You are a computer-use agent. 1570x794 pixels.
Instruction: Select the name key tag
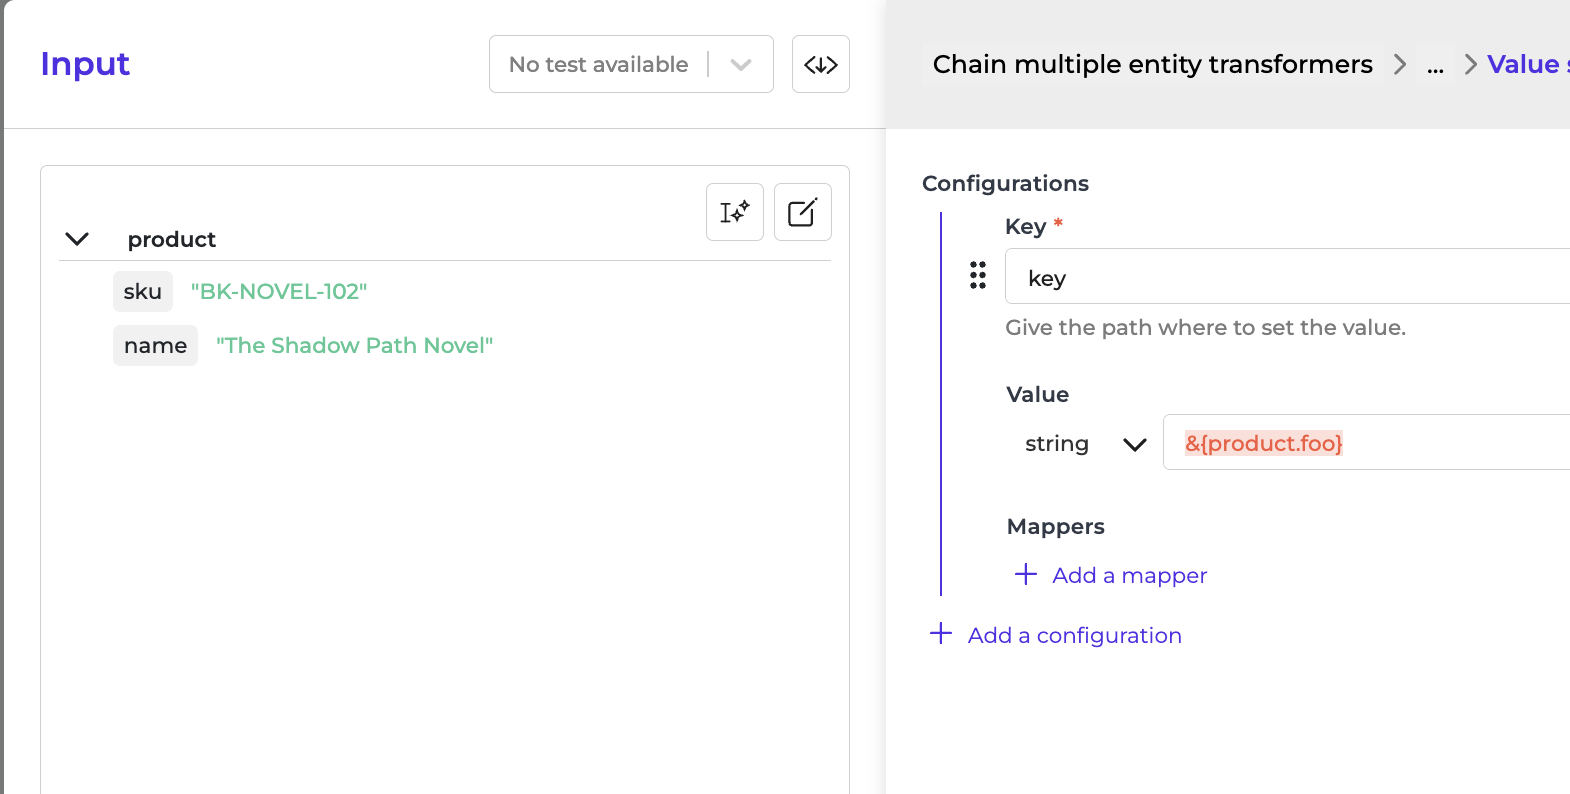(x=155, y=346)
